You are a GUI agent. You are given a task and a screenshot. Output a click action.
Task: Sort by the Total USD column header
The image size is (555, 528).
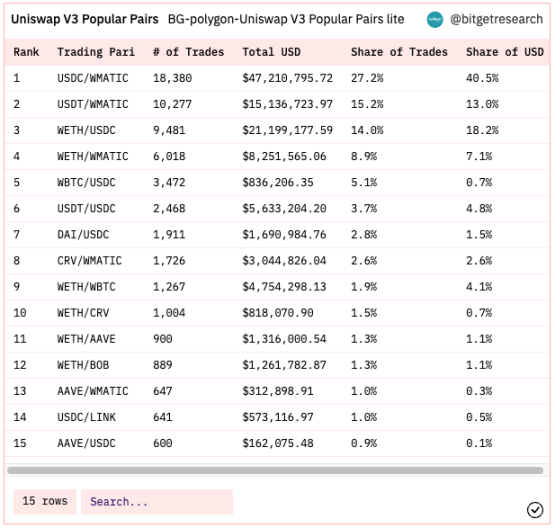(271, 52)
